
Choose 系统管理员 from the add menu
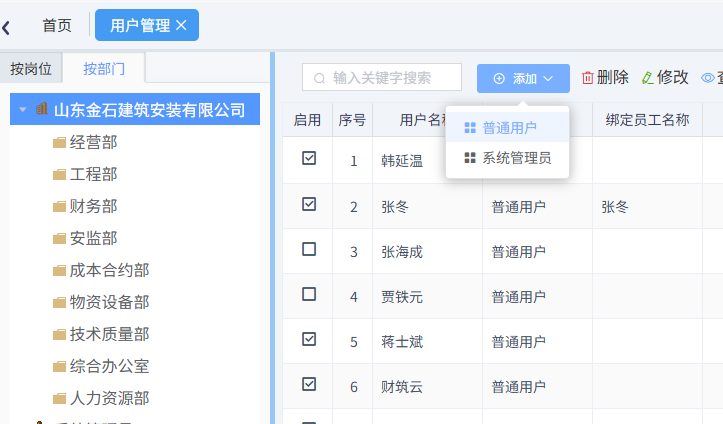[507, 158]
